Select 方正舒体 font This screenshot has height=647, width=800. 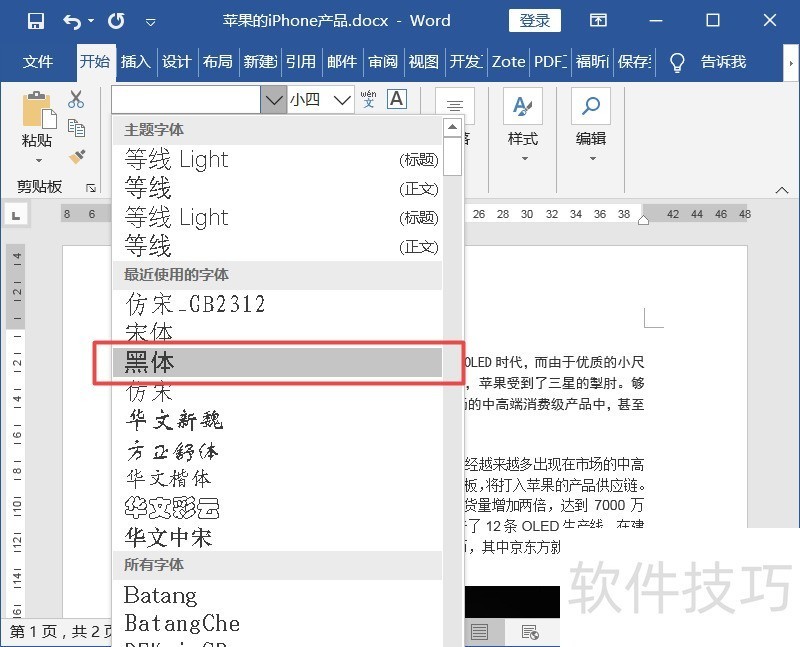[x=277, y=450]
